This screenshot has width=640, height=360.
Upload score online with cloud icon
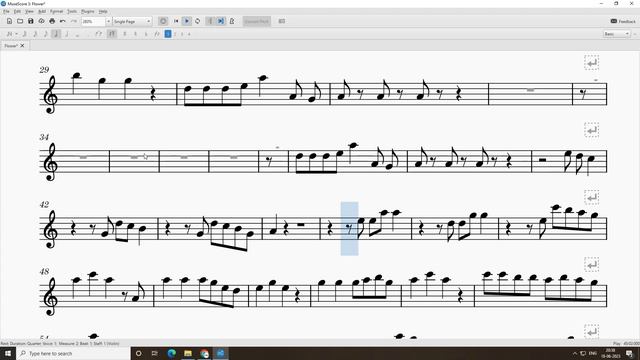41,21
